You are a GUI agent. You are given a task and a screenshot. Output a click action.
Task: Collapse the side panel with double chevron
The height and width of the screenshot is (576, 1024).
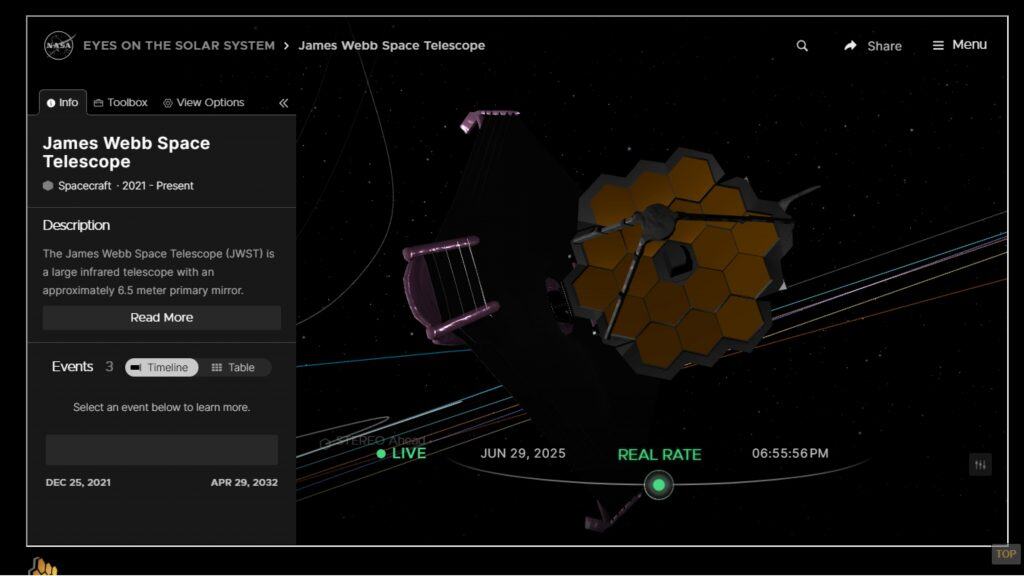click(283, 103)
